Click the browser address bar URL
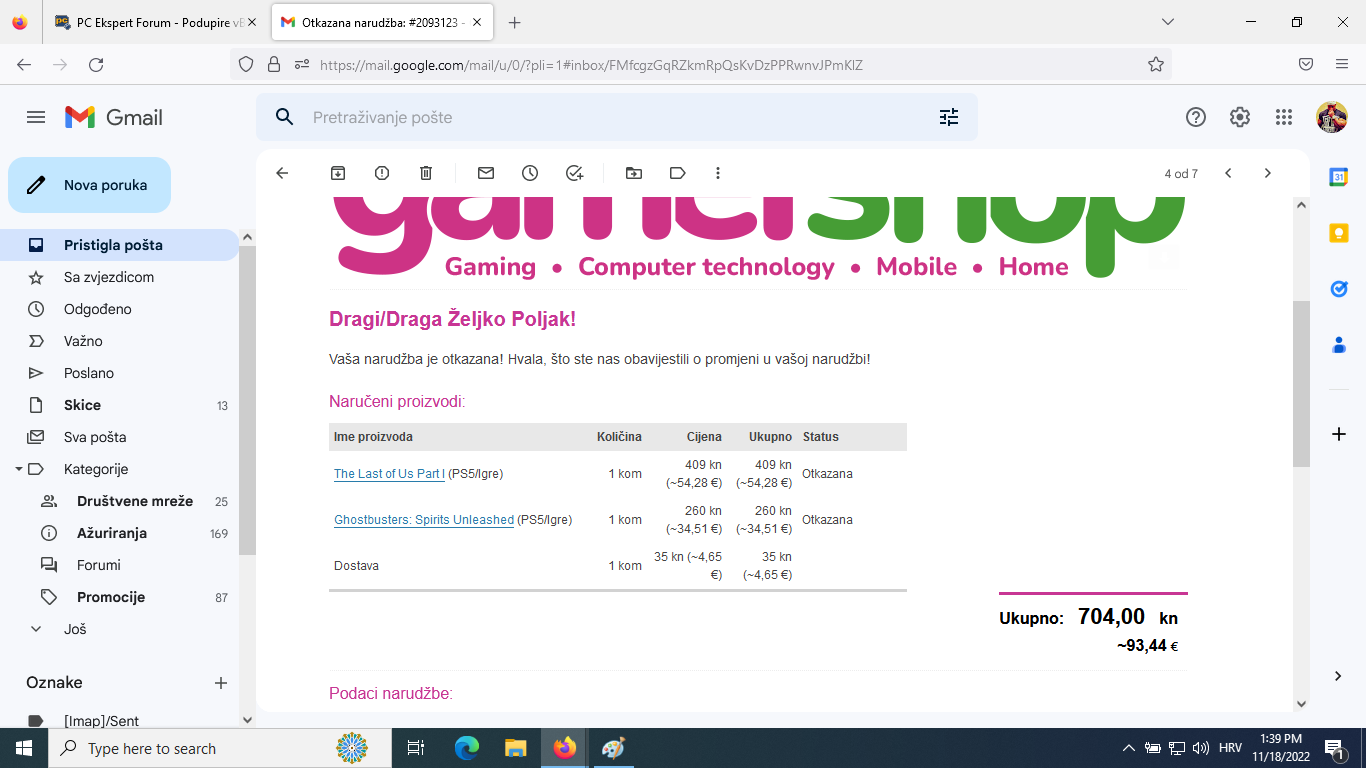 tap(591, 65)
